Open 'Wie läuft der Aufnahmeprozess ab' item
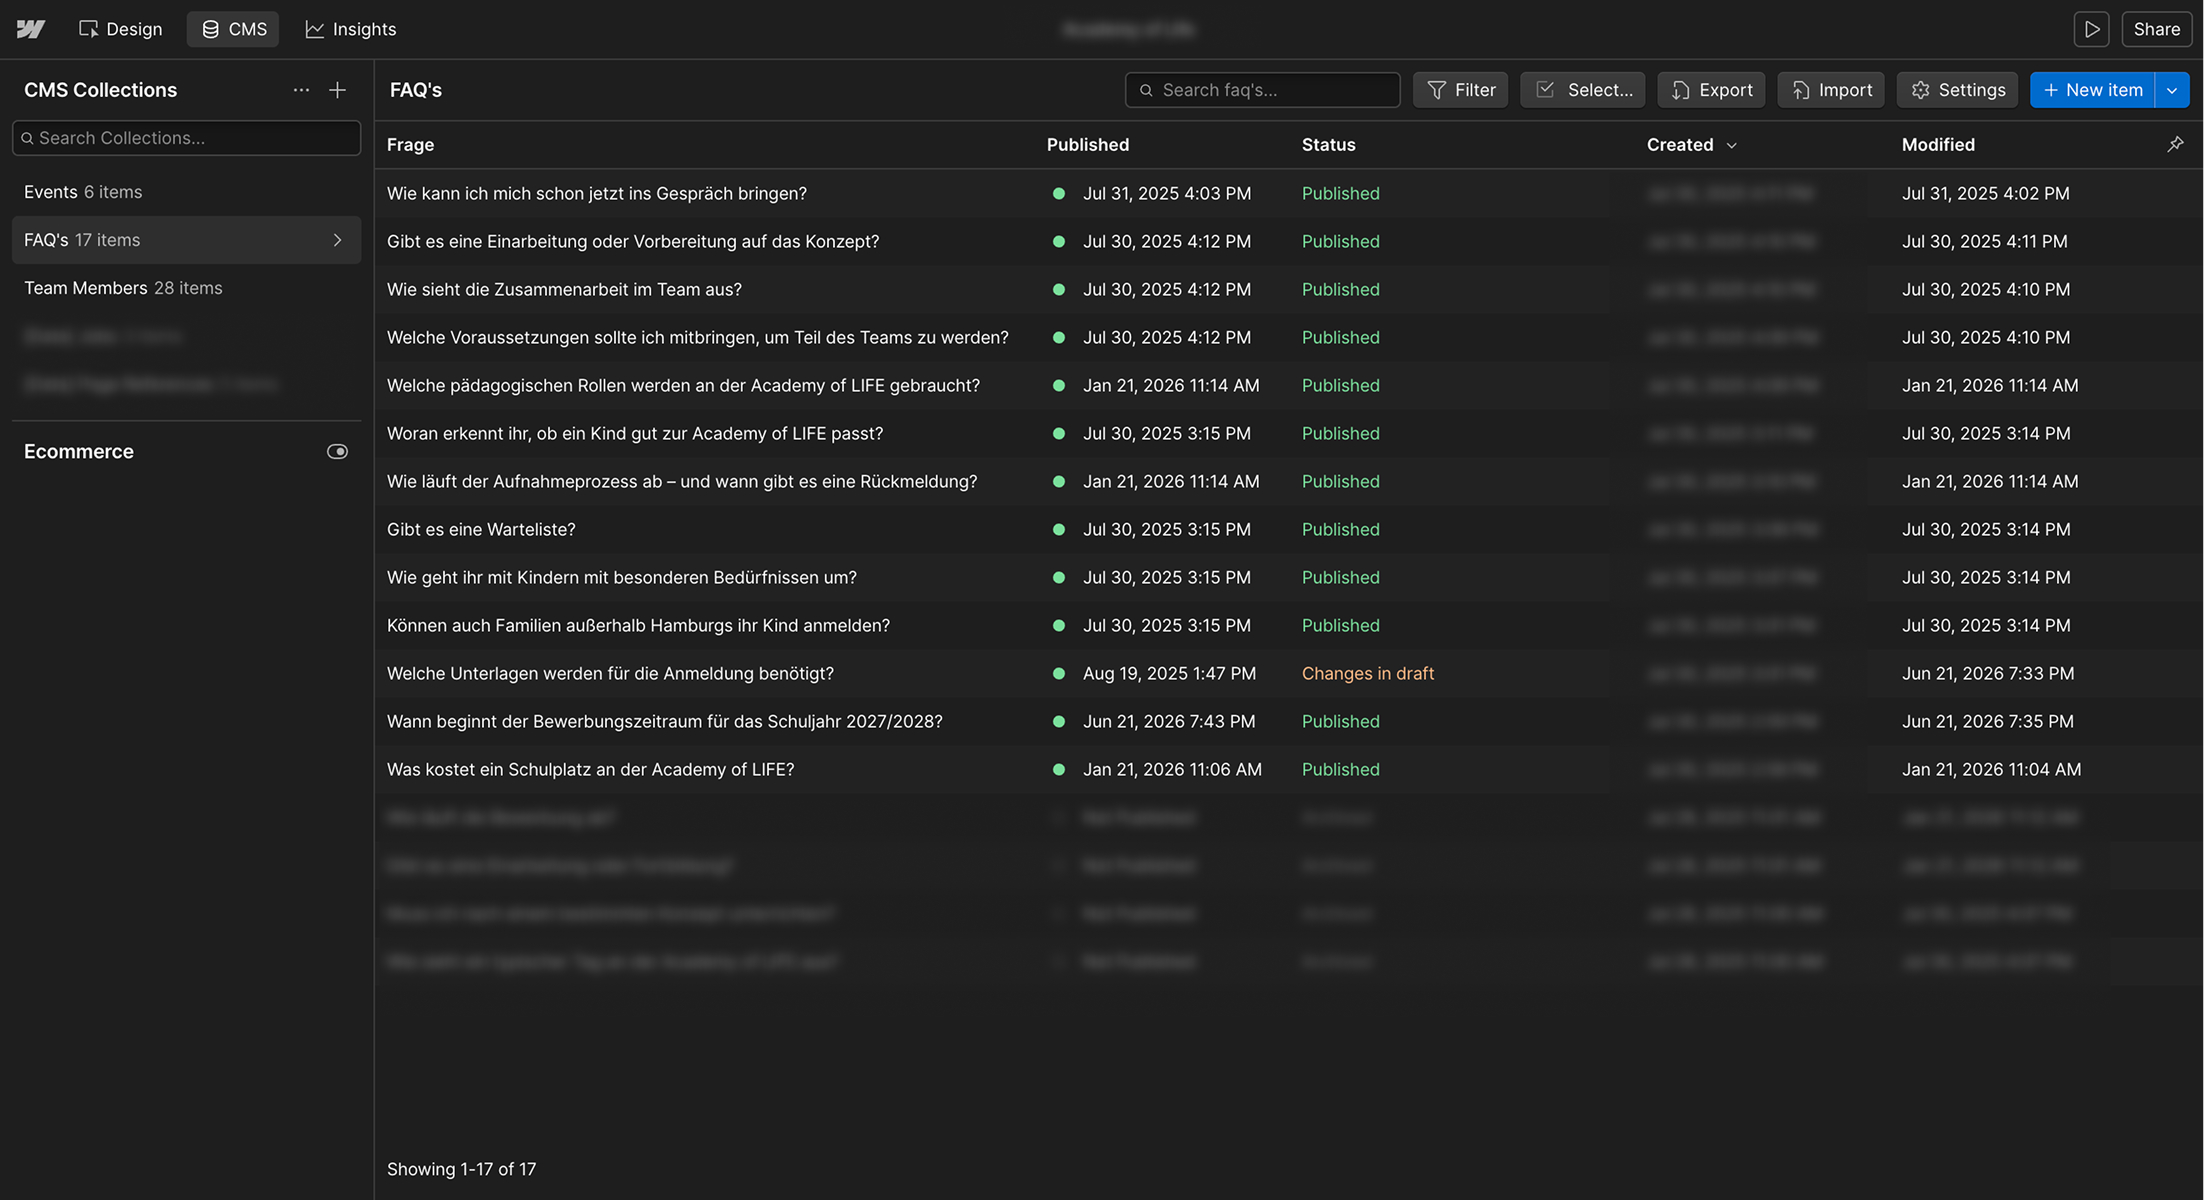The width and height of the screenshot is (2204, 1200). [682, 481]
